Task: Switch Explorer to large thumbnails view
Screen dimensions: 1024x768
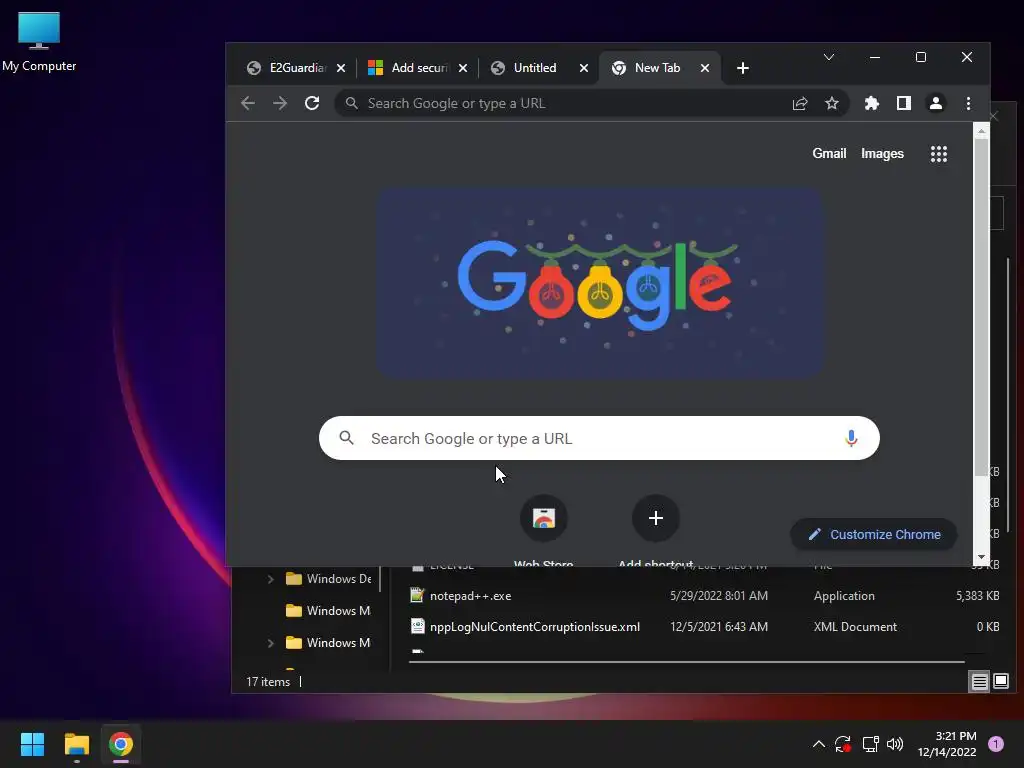Action: (1000, 682)
